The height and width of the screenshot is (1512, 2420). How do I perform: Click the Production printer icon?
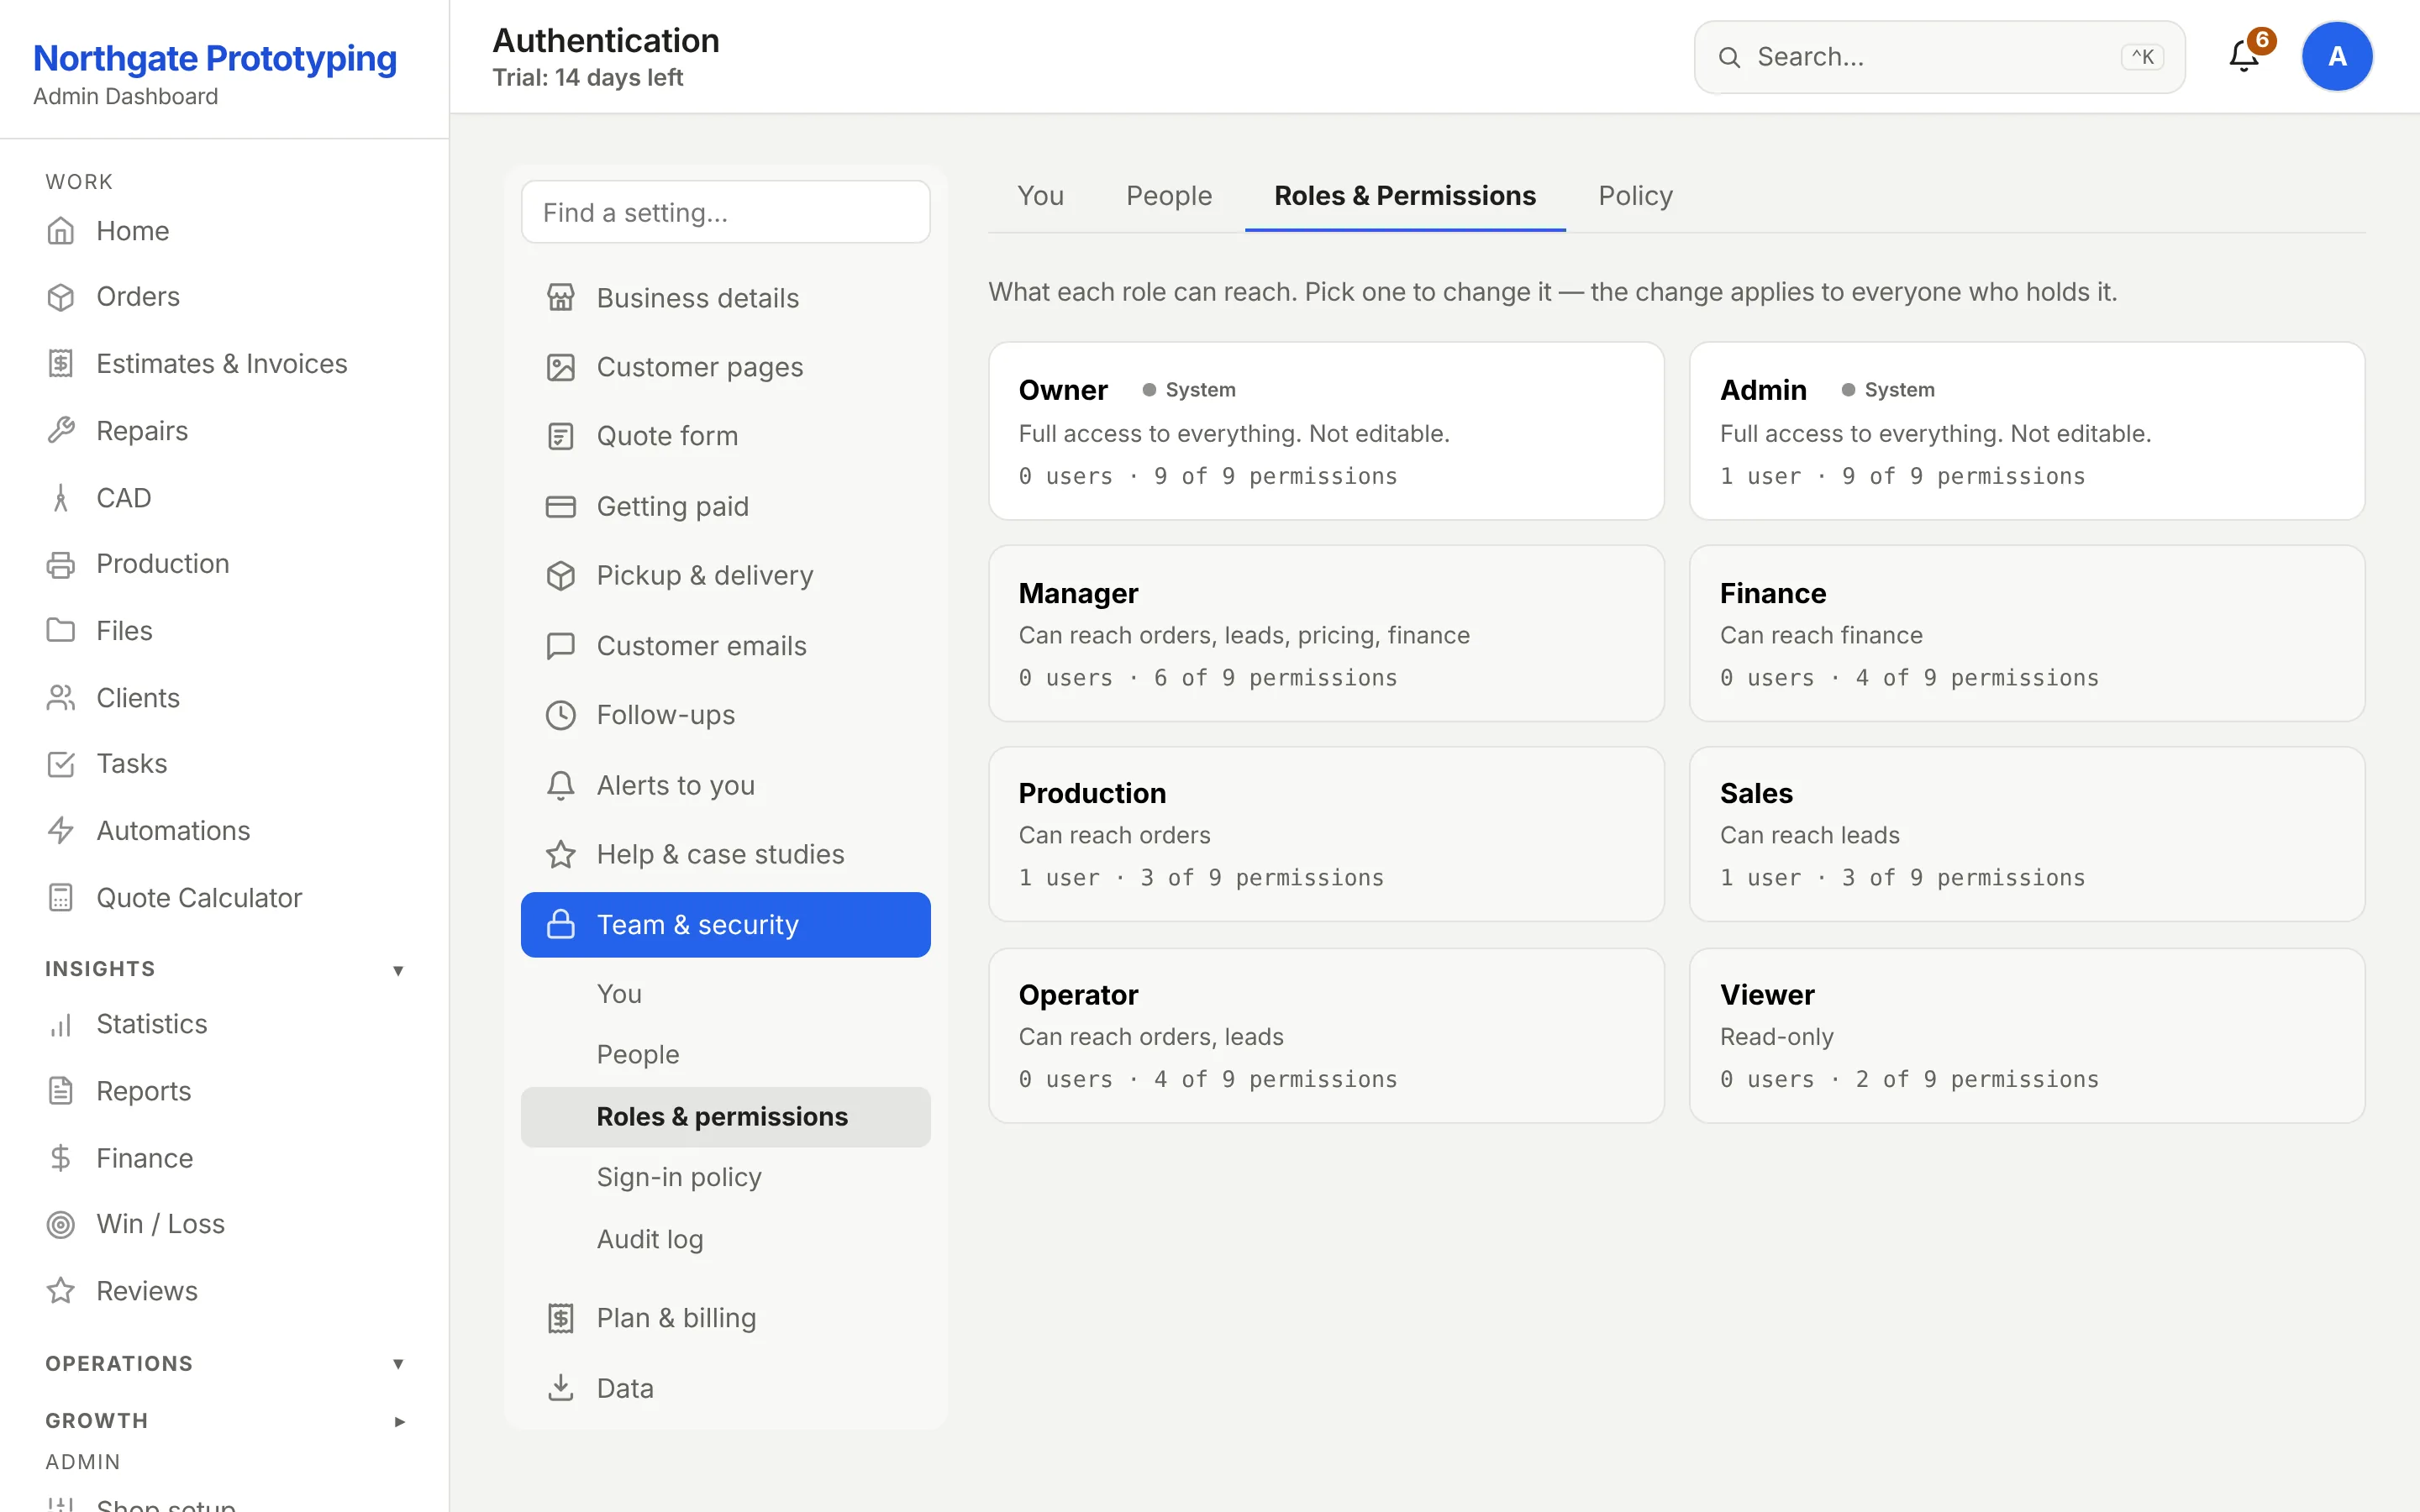pyautogui.click(x=61, y=564)
